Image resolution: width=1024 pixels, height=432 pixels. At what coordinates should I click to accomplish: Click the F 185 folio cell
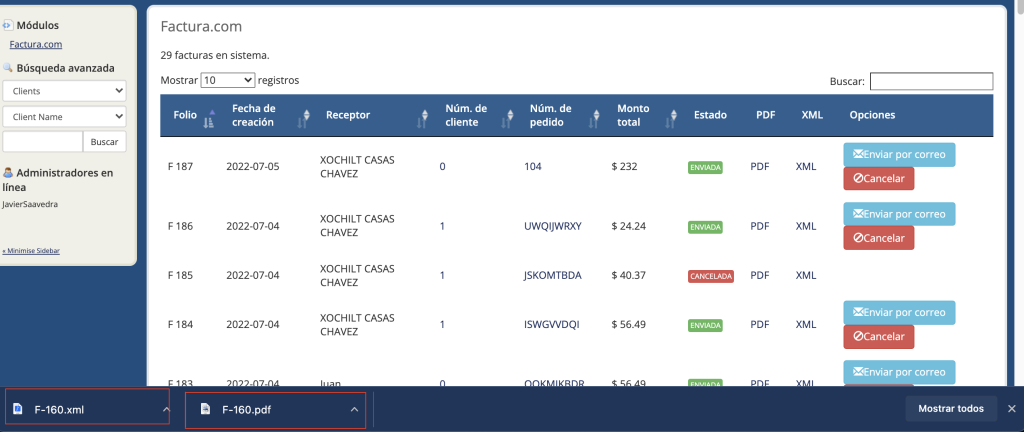tap(180, 275)
